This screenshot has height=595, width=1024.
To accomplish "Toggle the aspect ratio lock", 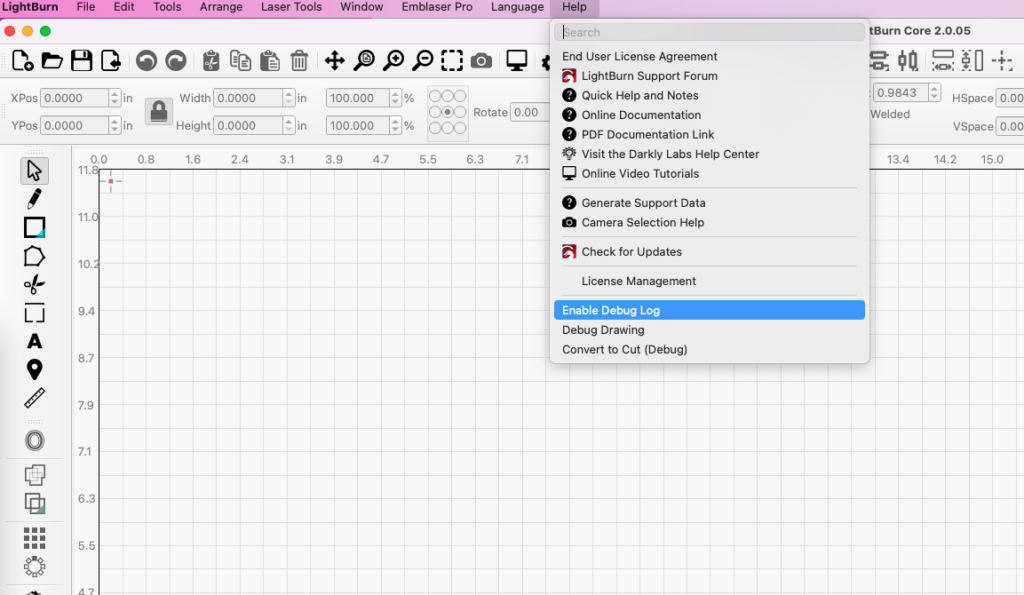I will click(159, 111).
